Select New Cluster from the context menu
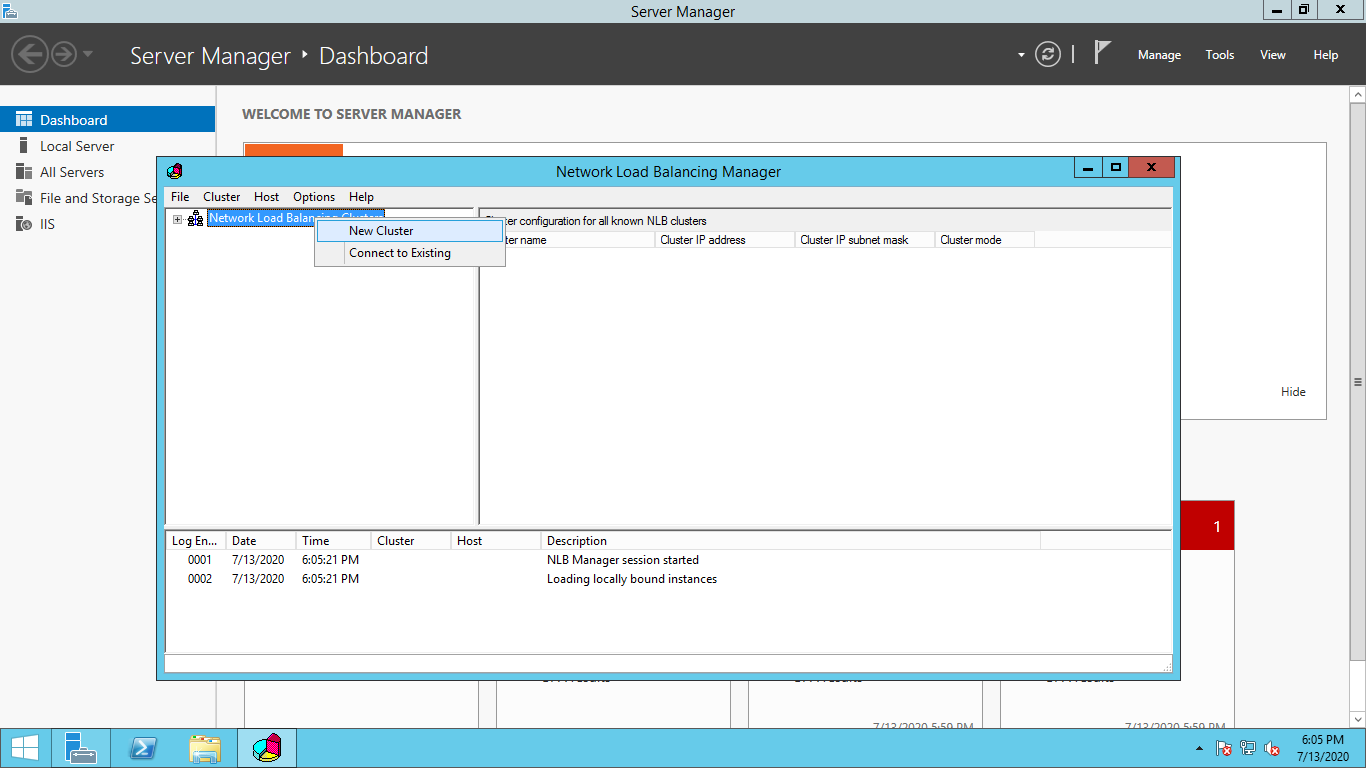 coord(381,231)
